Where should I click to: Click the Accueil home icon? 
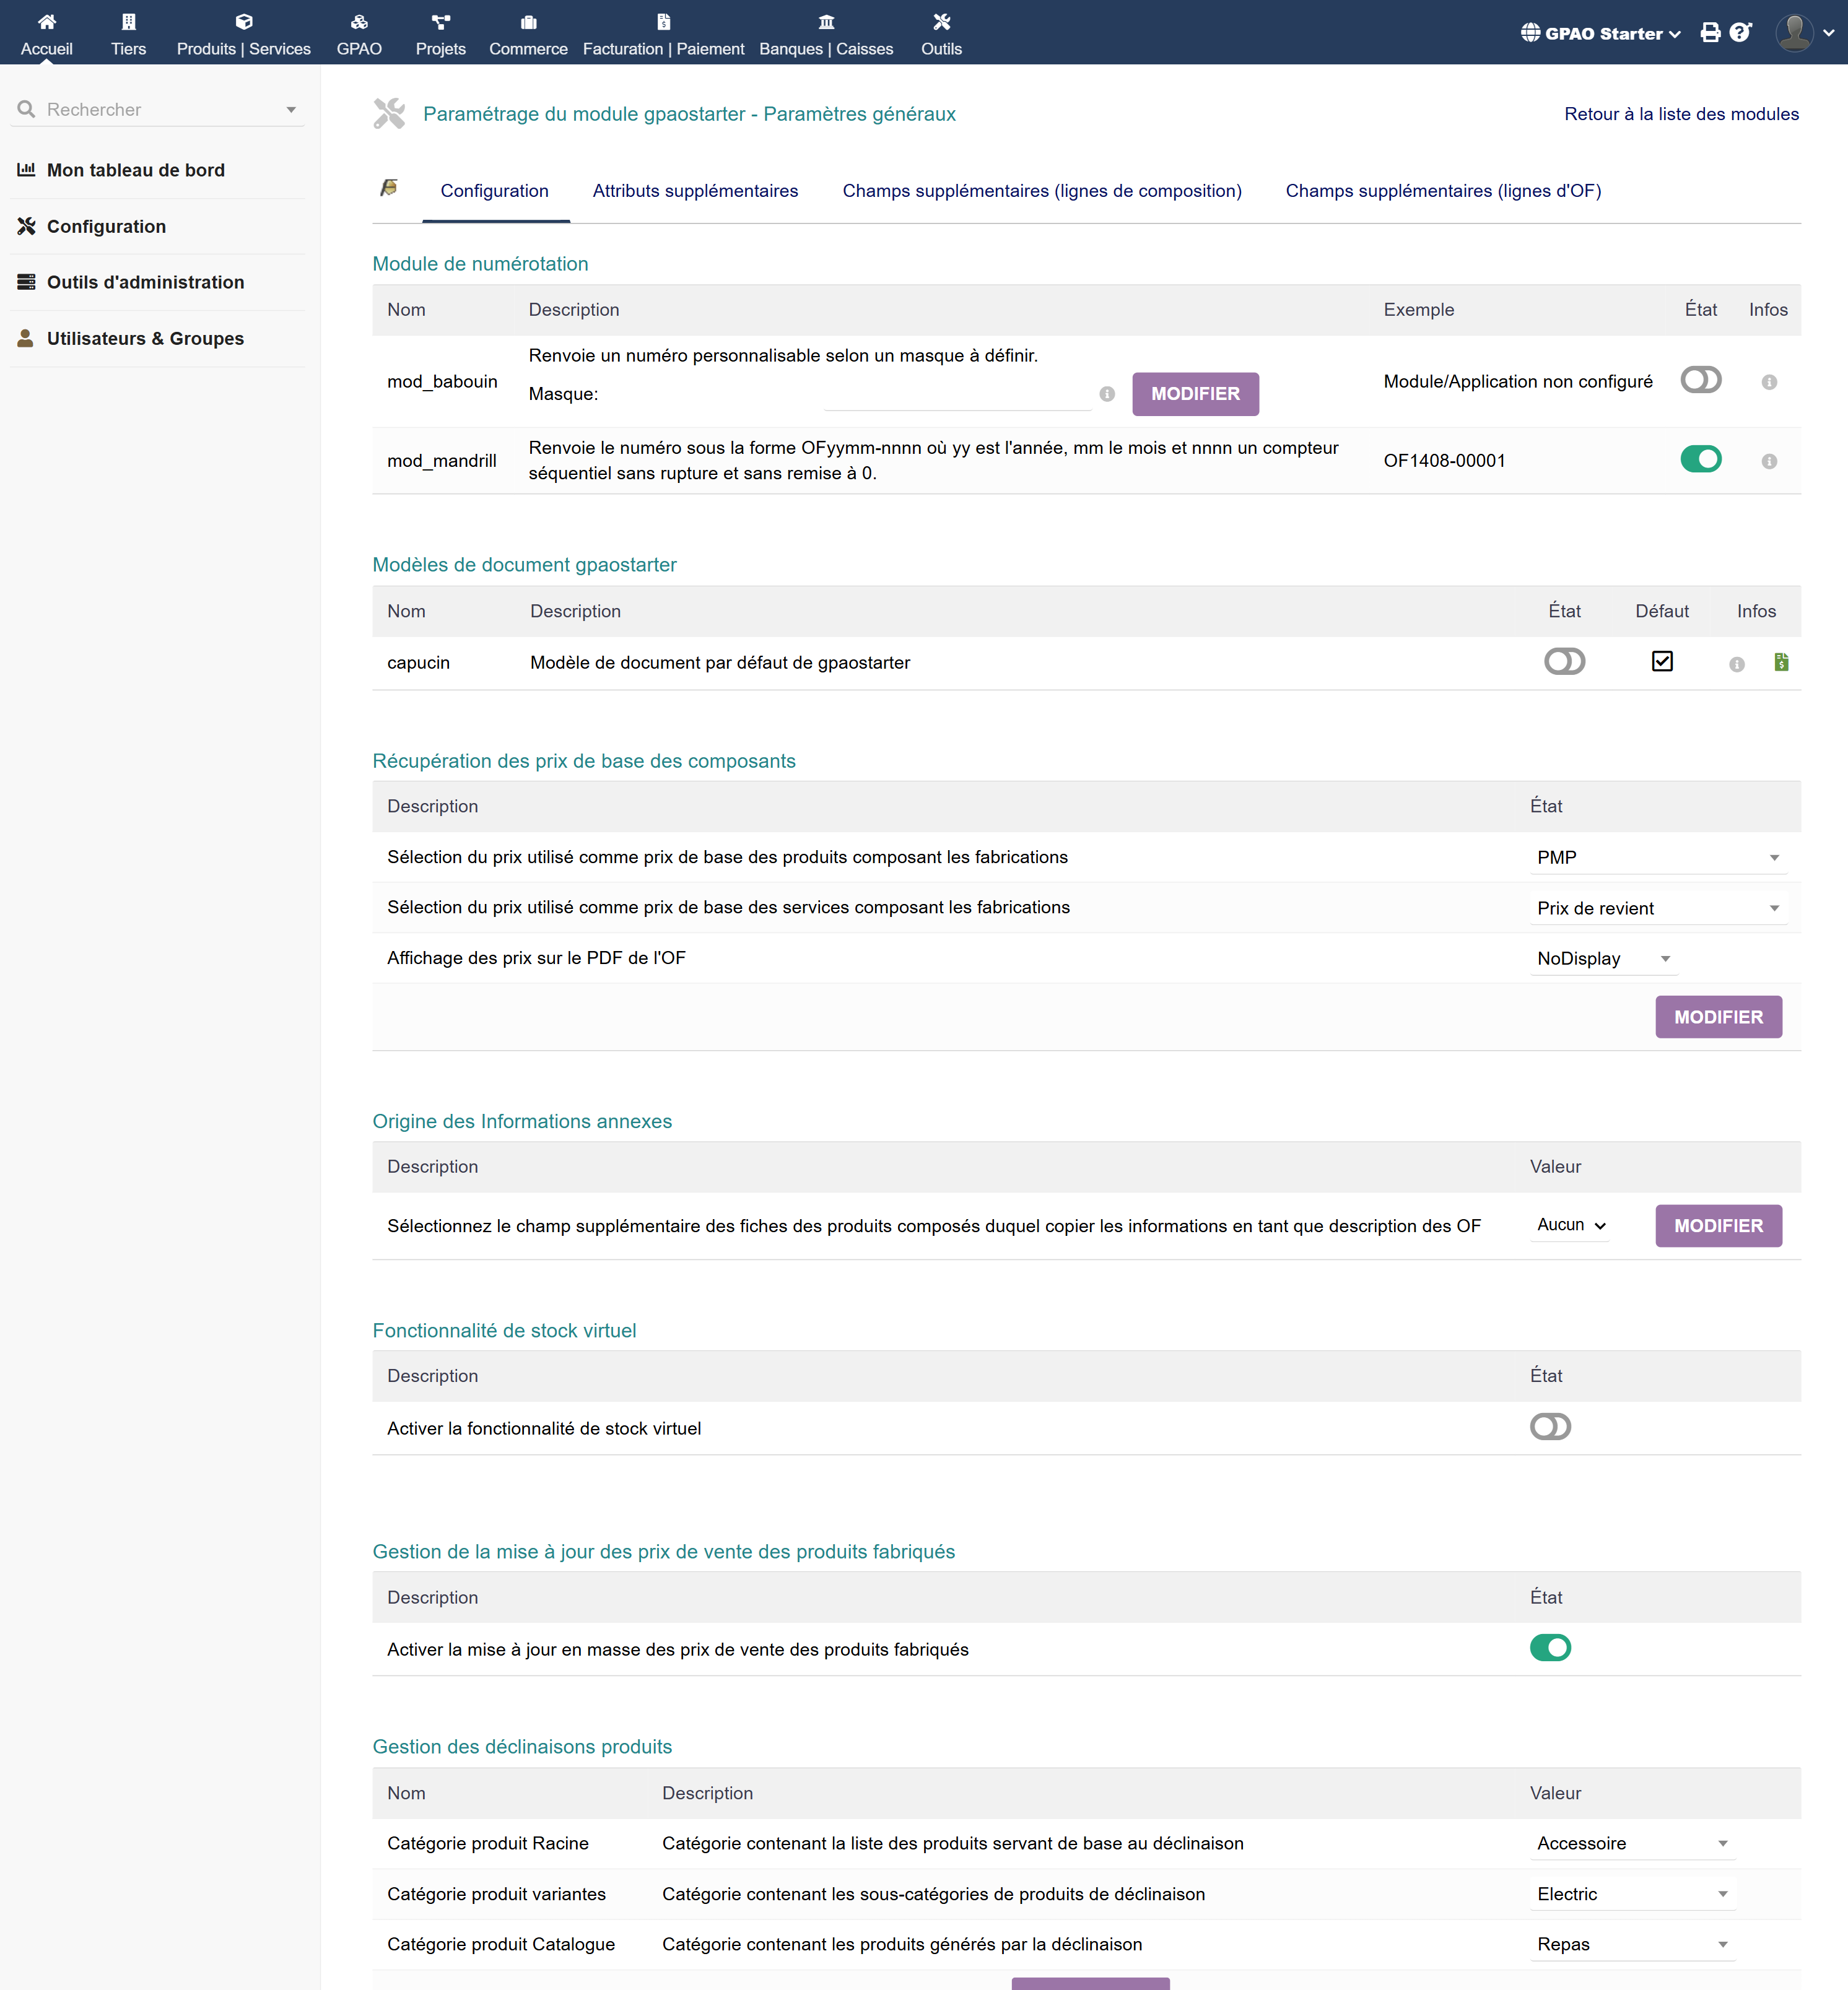pos(46,22)
